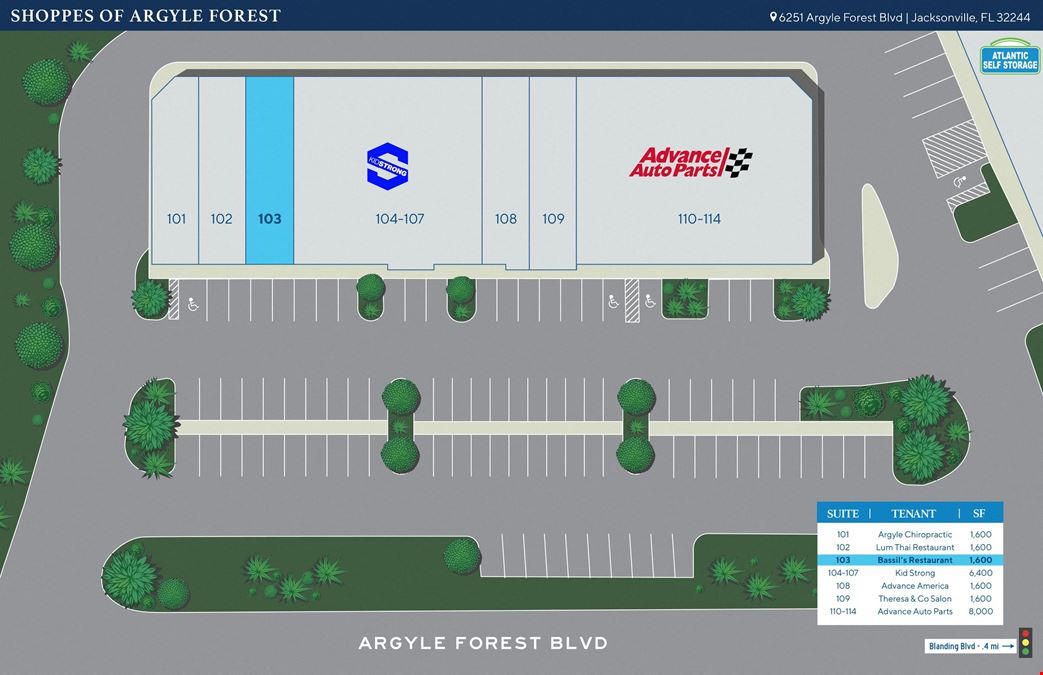Select suite 102 on the site plan
Screen dimensions: 1043x675
point(222,170)
